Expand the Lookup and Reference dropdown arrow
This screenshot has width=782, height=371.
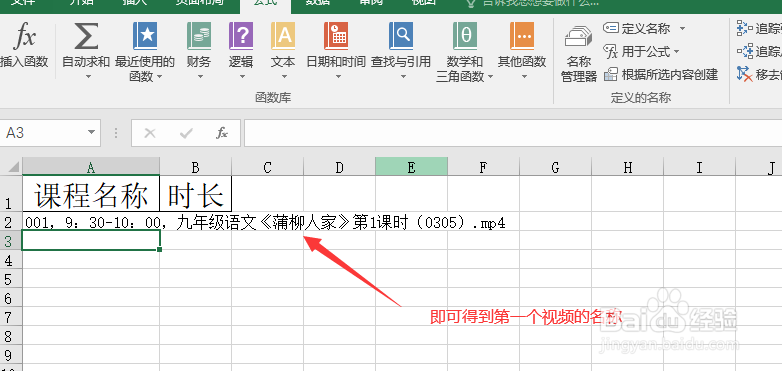pyautogui.click(x=403, y=77)
